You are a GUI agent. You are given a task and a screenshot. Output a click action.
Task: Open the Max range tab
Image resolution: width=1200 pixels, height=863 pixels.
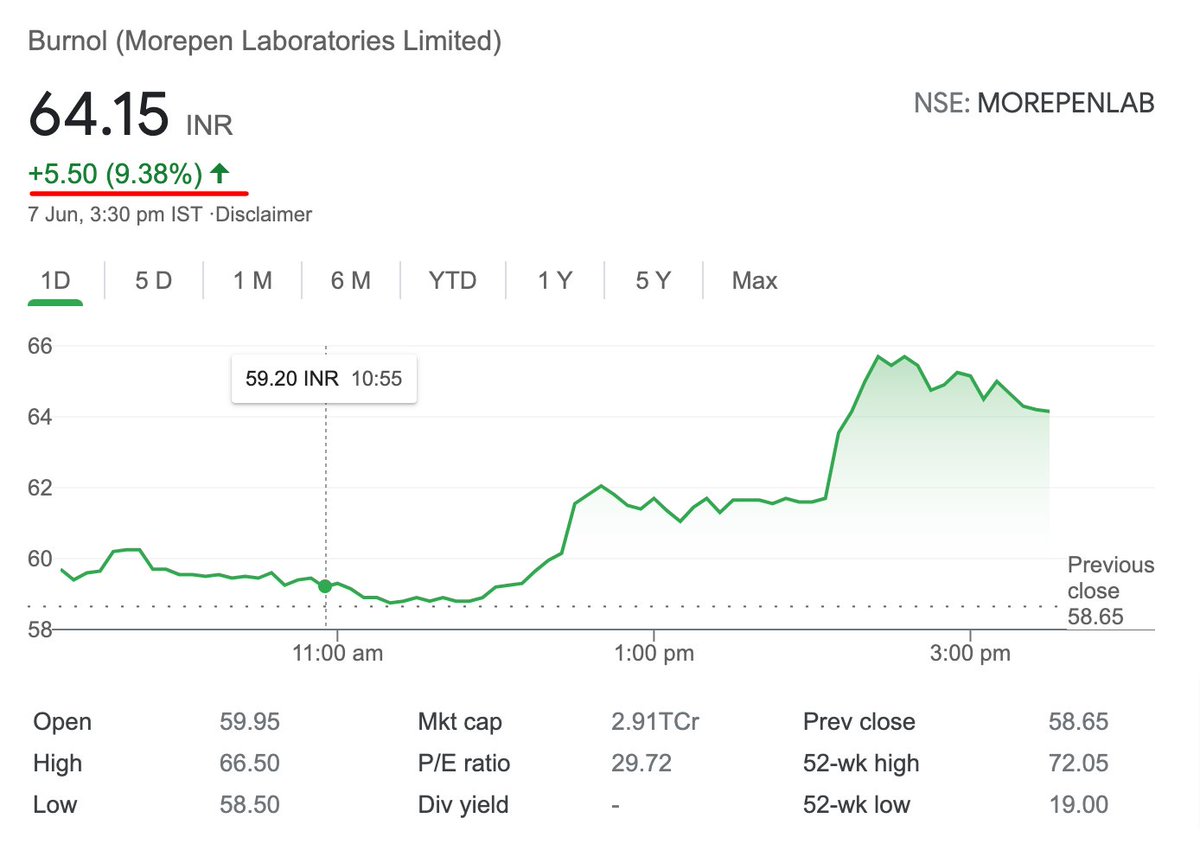point(755,281)
